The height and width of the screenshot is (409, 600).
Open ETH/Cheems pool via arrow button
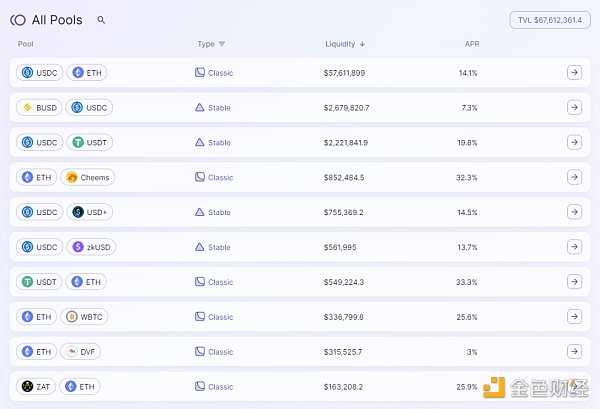(573, 177)
